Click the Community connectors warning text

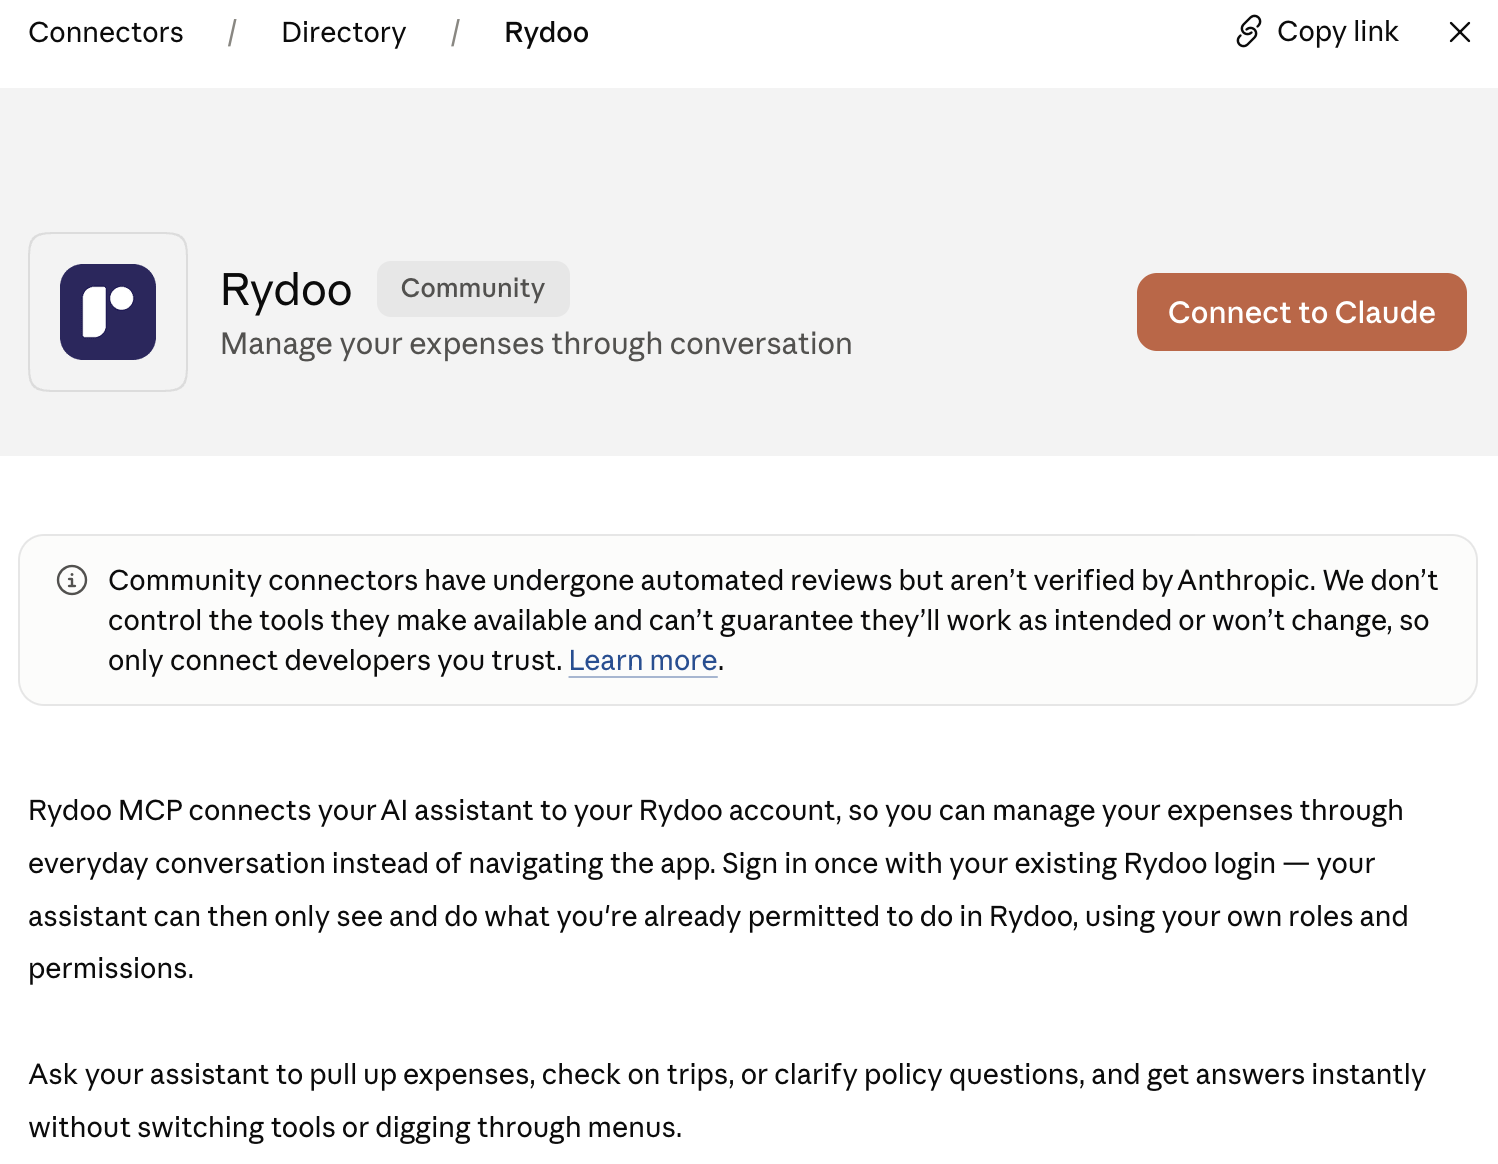point(773,620)
